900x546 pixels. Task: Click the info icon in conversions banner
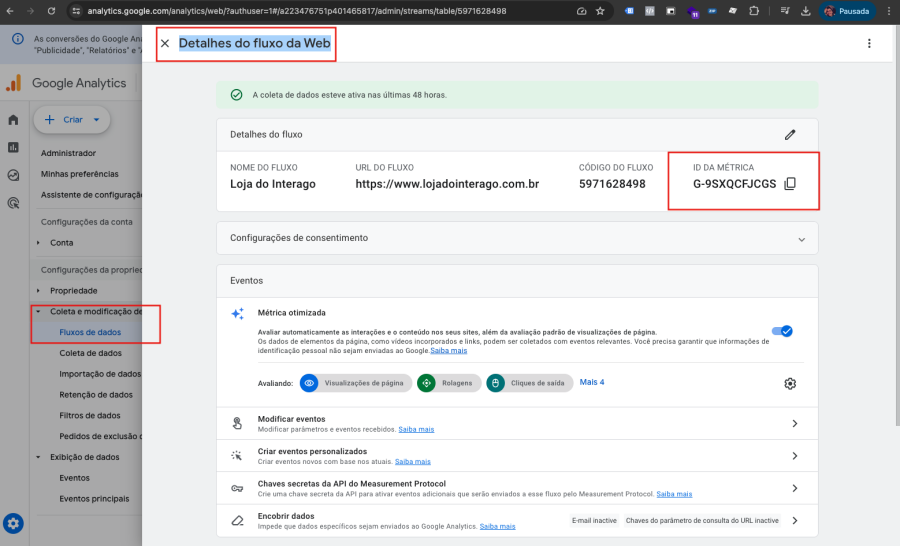click(x=18, y=39)
